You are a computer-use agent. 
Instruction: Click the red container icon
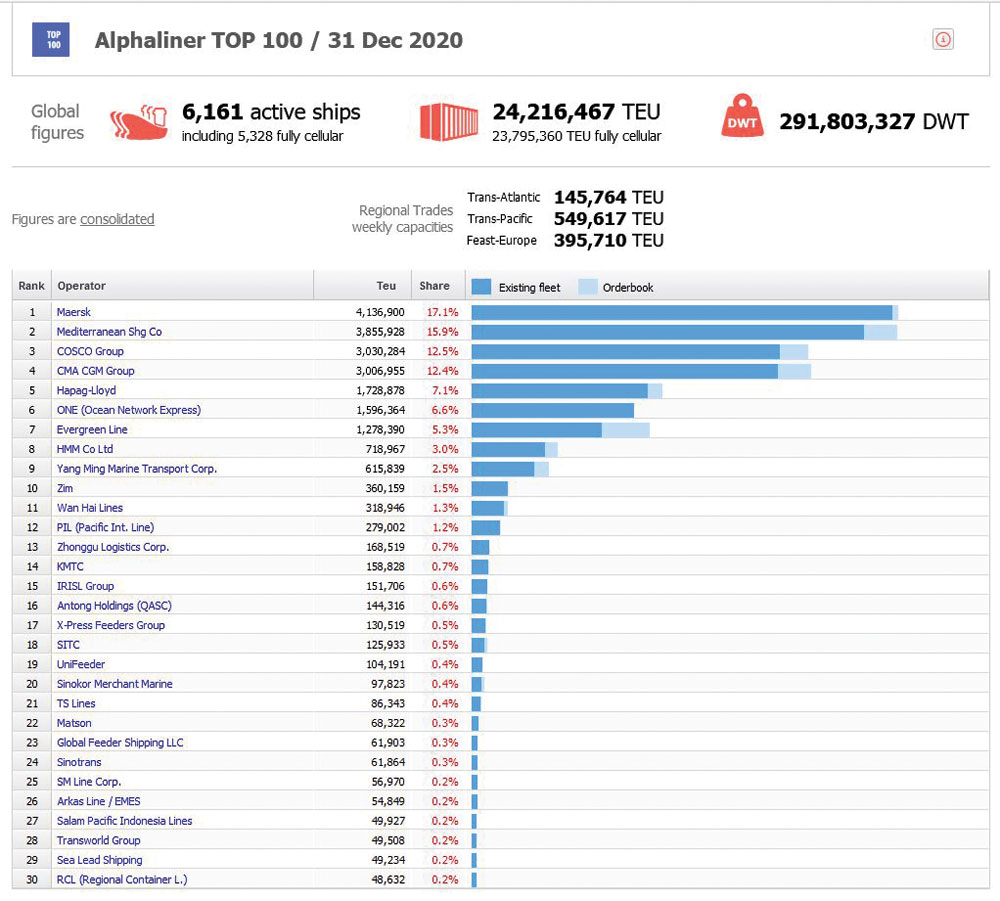point(449,122)
